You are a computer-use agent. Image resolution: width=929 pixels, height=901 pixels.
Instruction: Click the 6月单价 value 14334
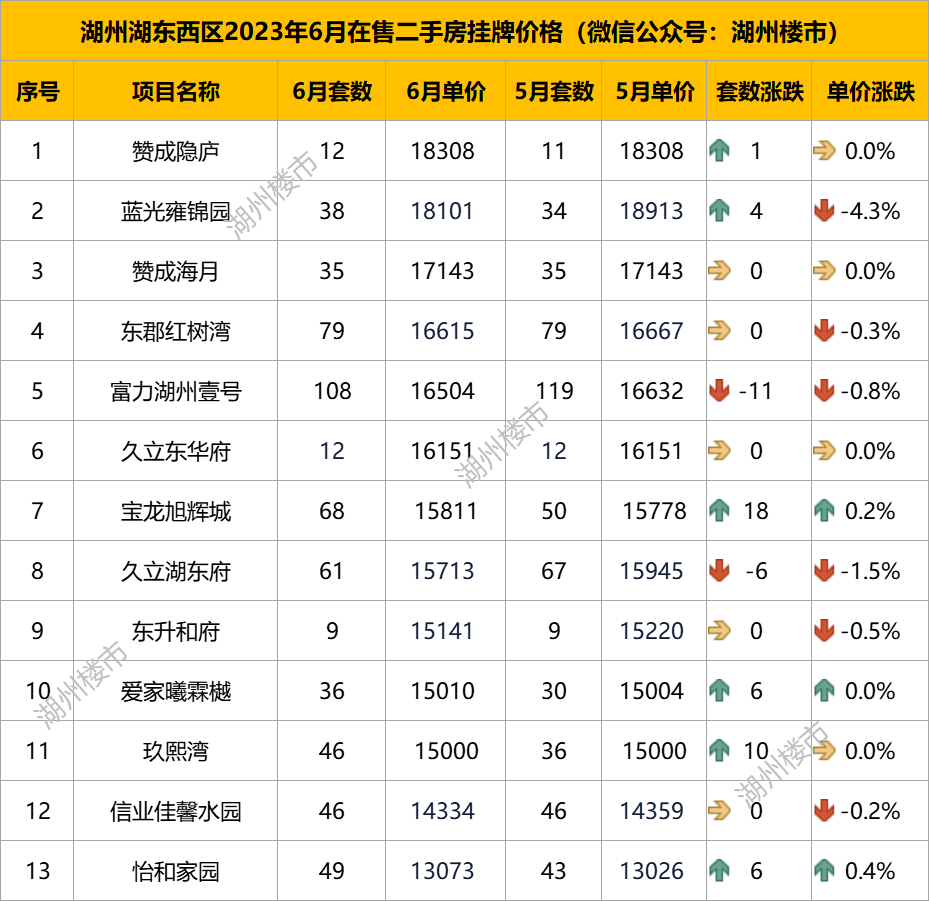pyautogui.click(x=443, y=811)
